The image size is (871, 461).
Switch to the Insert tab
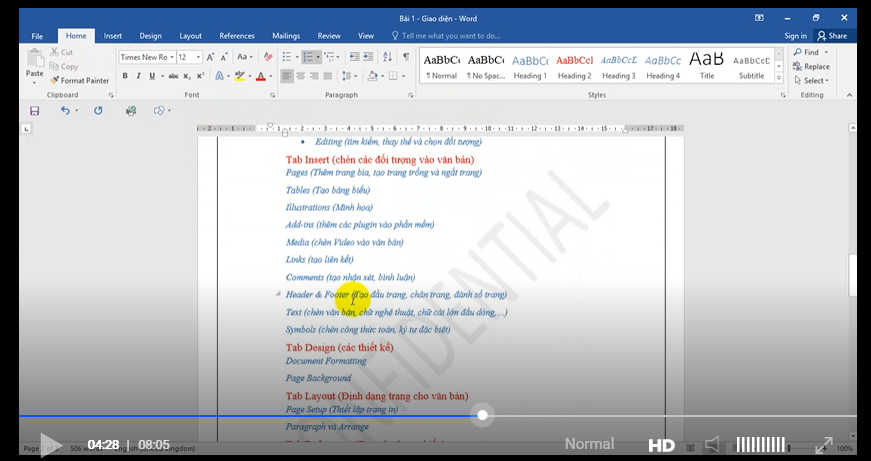click(x=113, y=36)
